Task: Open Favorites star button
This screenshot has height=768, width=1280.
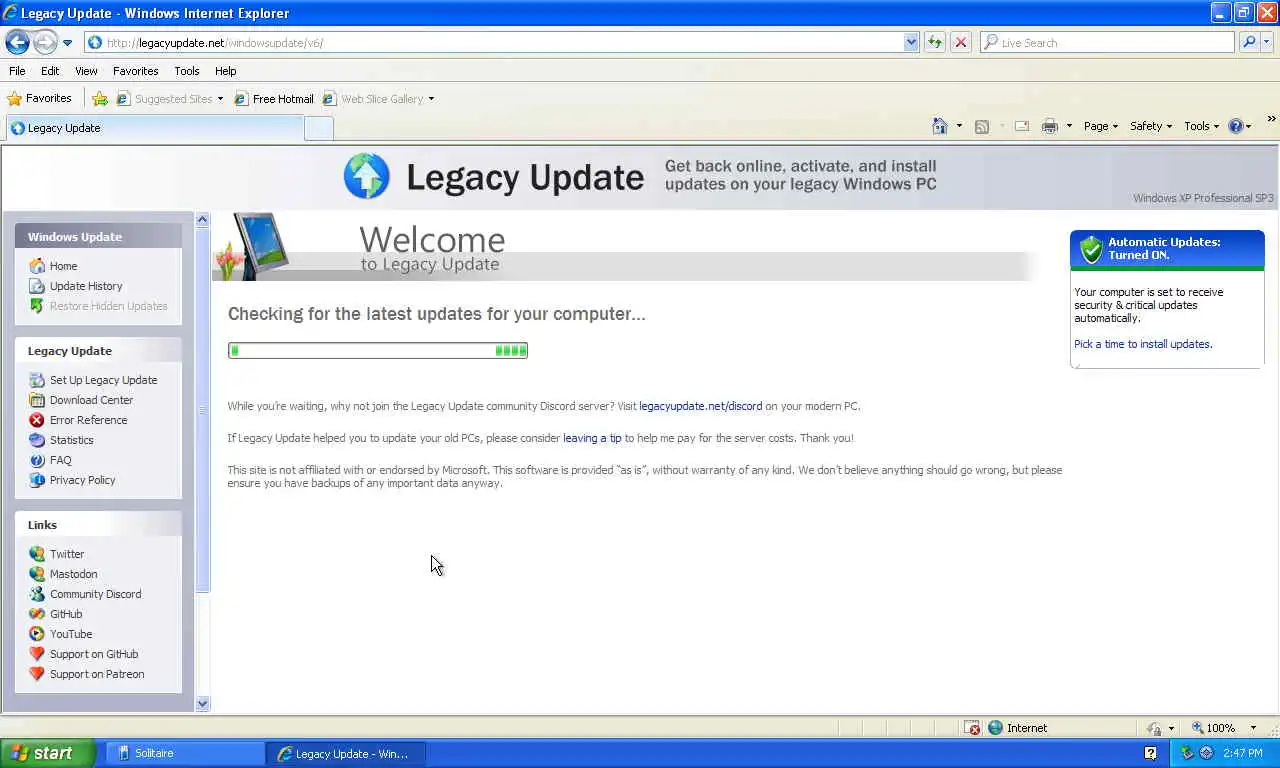Action: point(40,98)
